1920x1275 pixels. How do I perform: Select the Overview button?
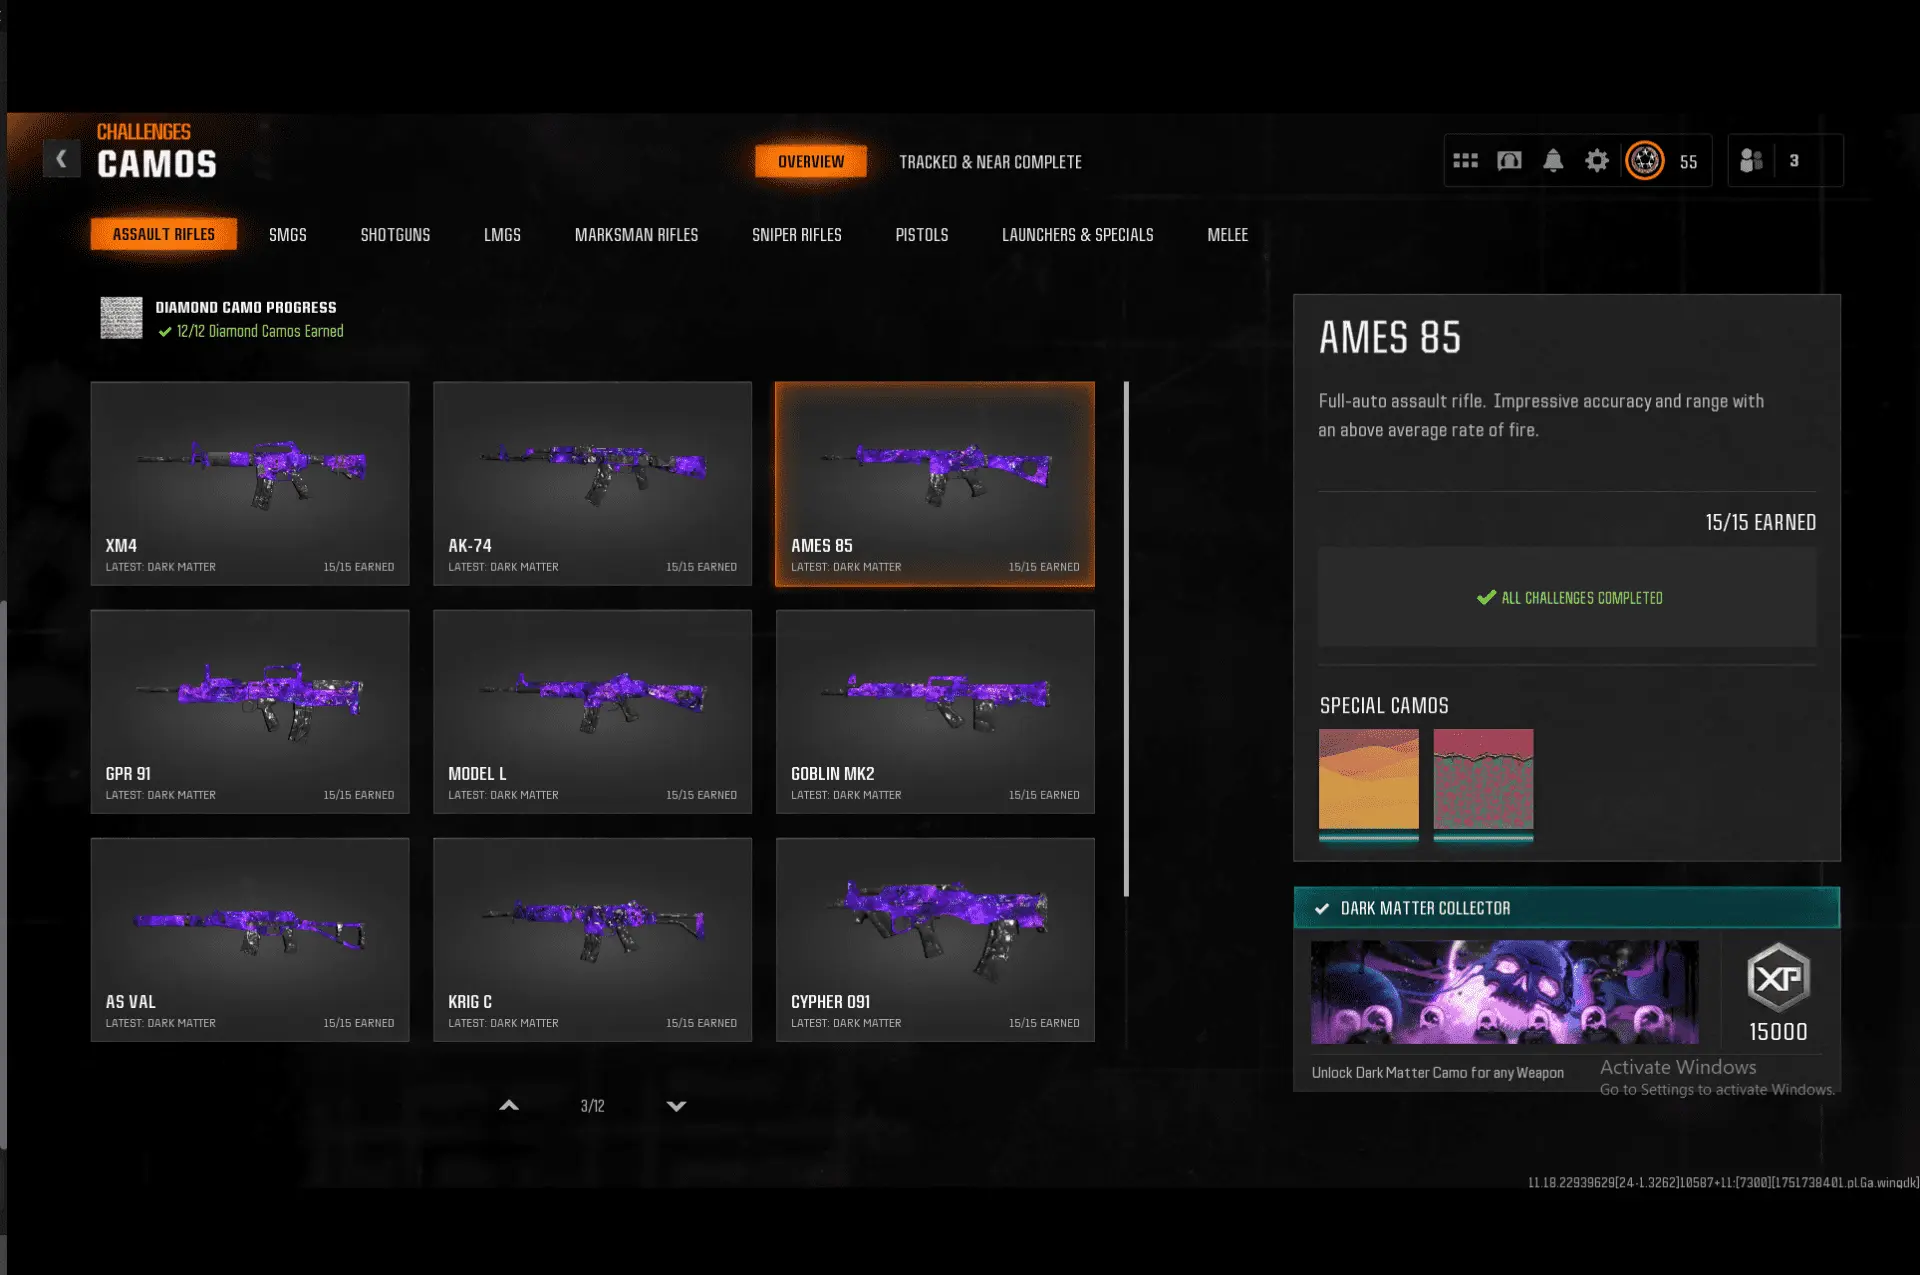click(811, 162)
